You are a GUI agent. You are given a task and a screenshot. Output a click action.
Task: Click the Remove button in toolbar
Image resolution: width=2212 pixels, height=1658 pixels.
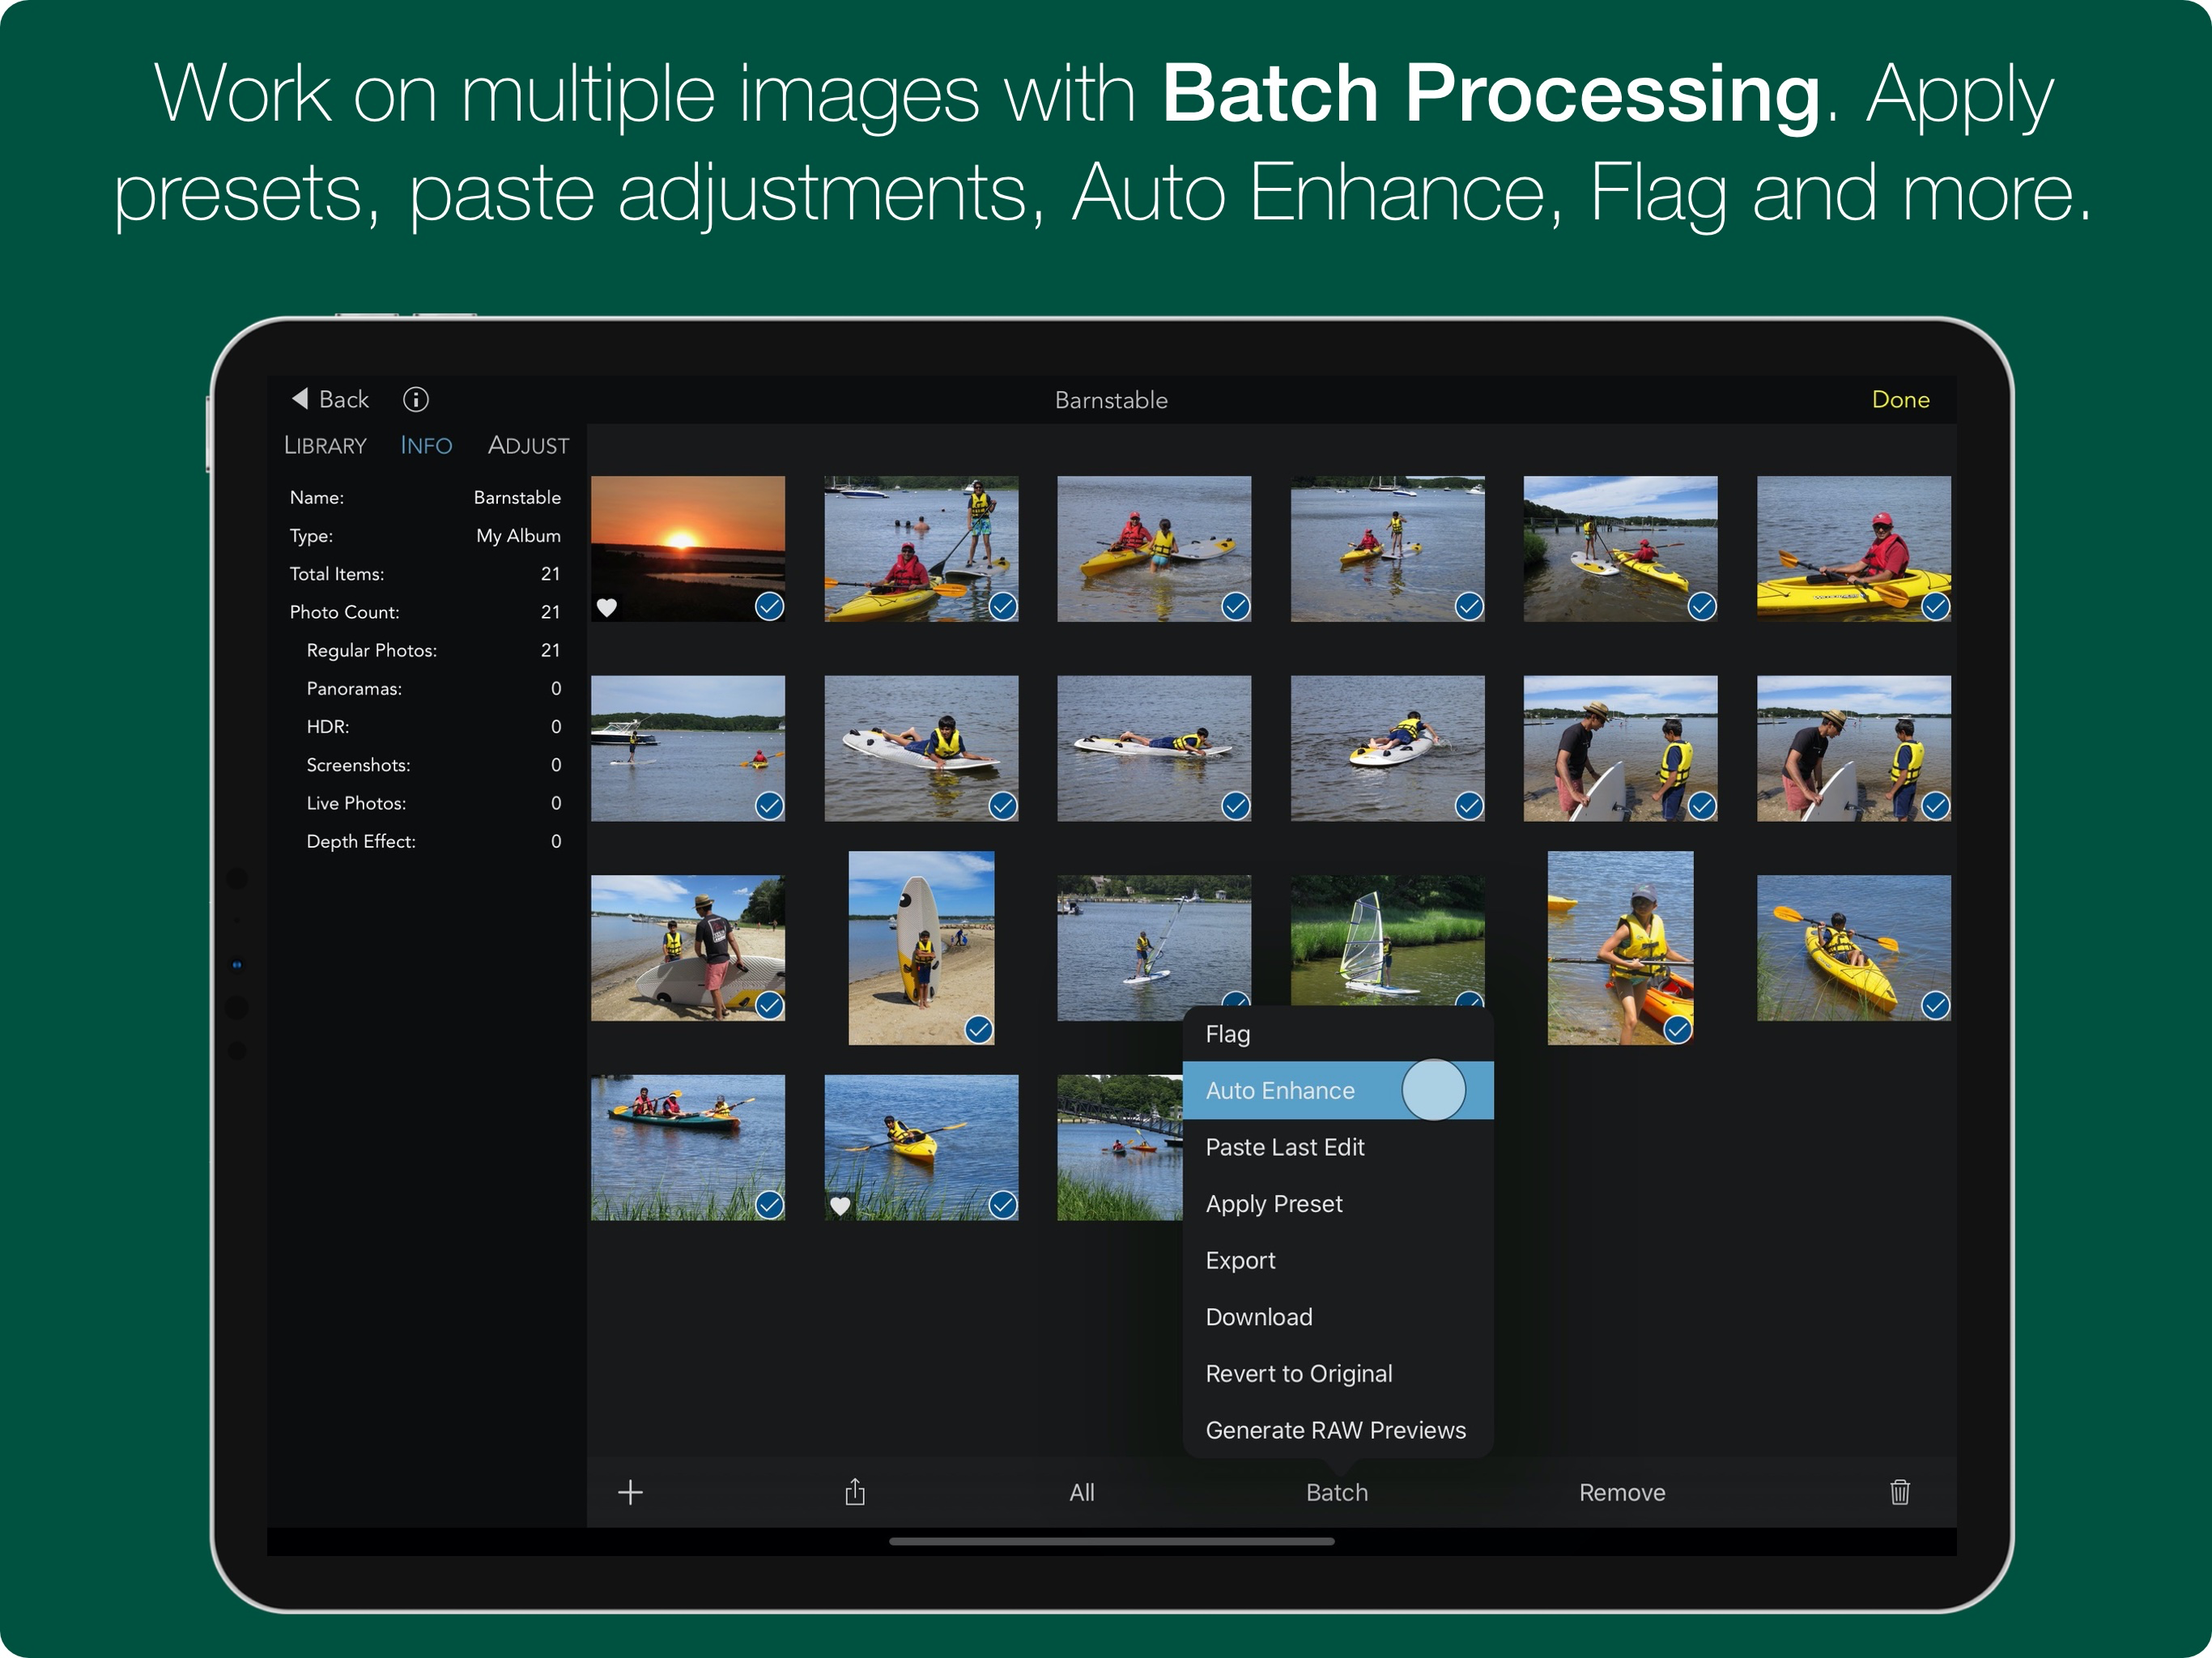(1621, 1492)
